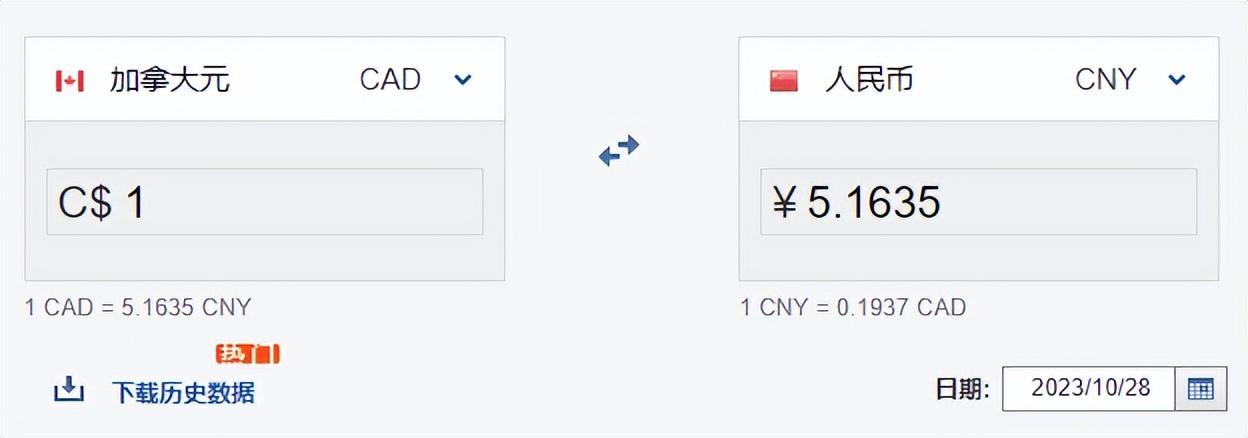Click the C$ symbol prefix
Screen dimensions: 1248x438
(85, 203)
